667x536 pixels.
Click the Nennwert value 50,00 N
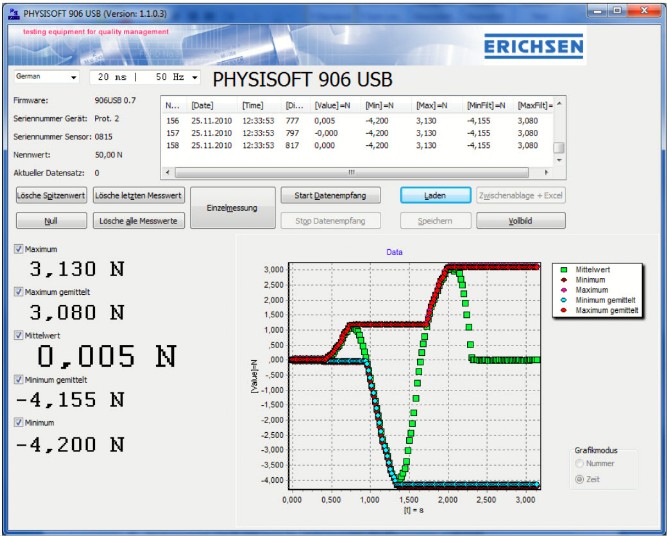[108, 155]
